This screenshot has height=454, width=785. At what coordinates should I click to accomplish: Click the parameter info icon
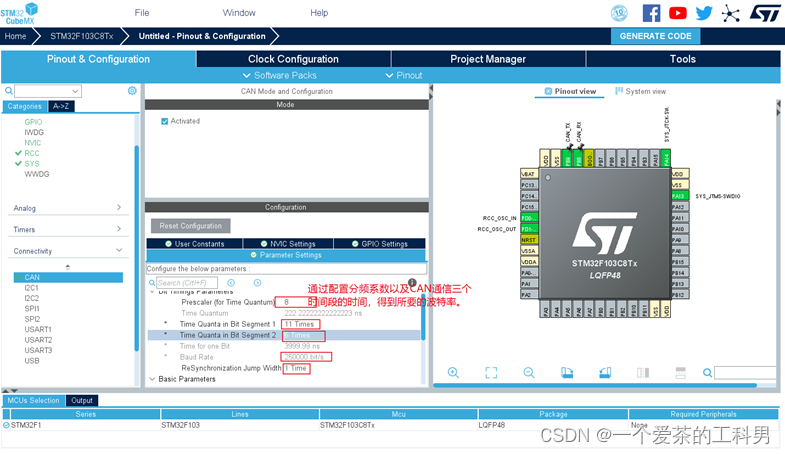pyautogui.click(x=412, y=282)
